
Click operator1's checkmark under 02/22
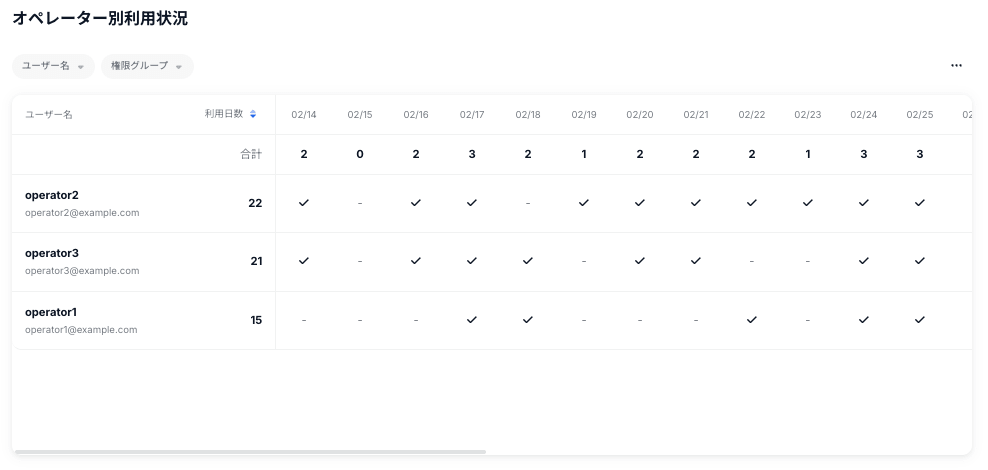tap(752, 320)
